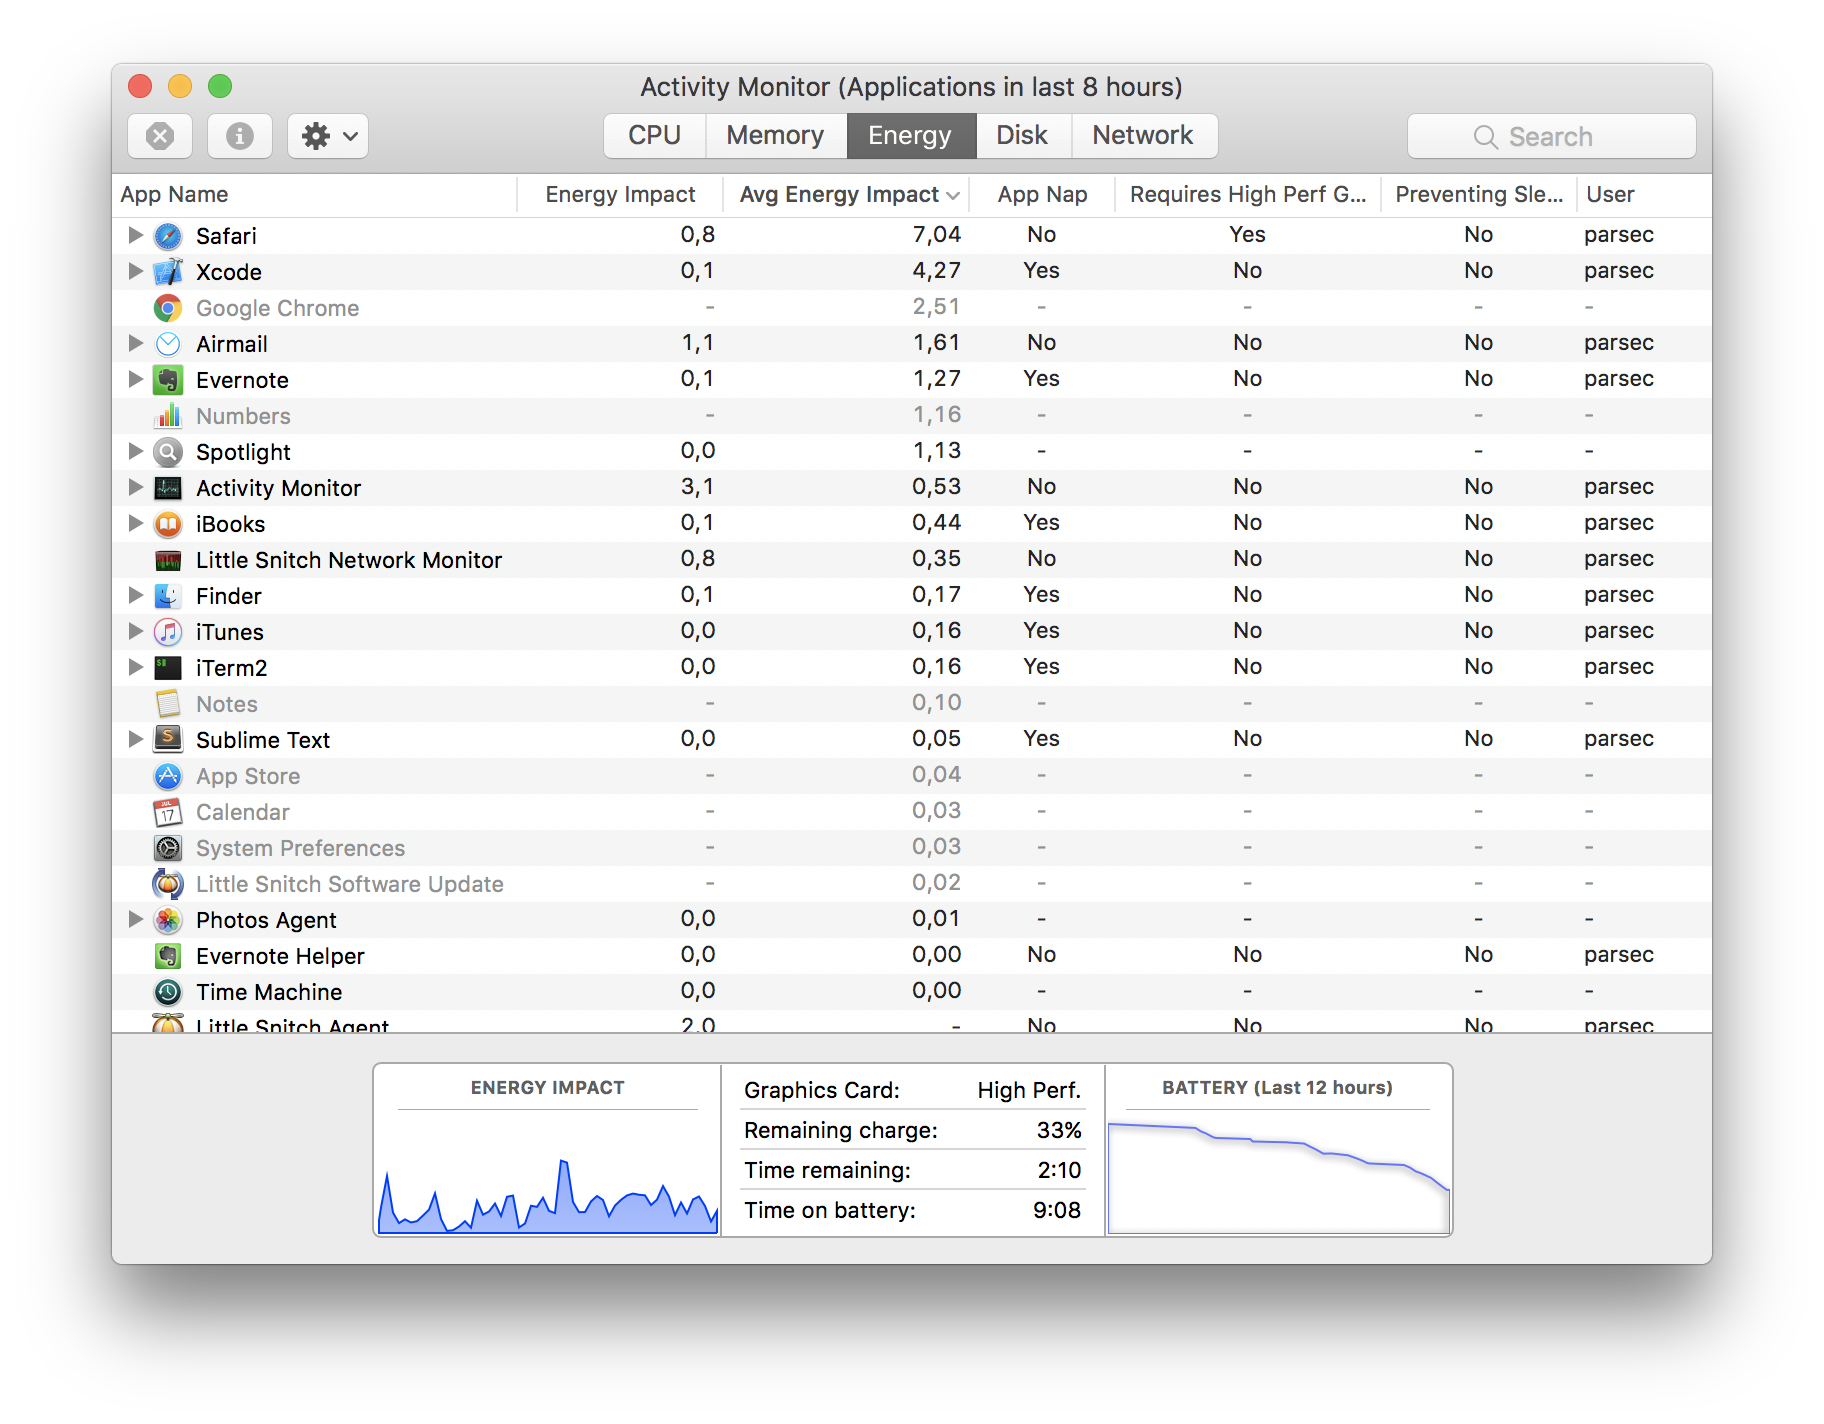Sort by Requires High Perf GPU header
The image size is (1824, 1424).
click(1248, 195)
